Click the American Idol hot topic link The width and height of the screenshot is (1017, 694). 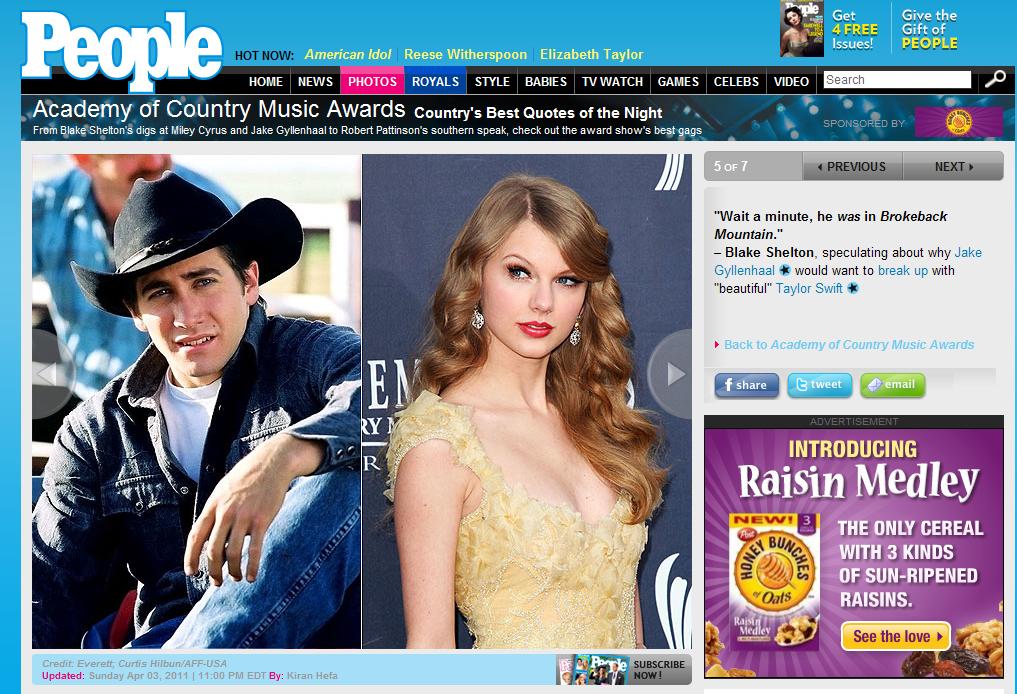(x=348, y=54)
